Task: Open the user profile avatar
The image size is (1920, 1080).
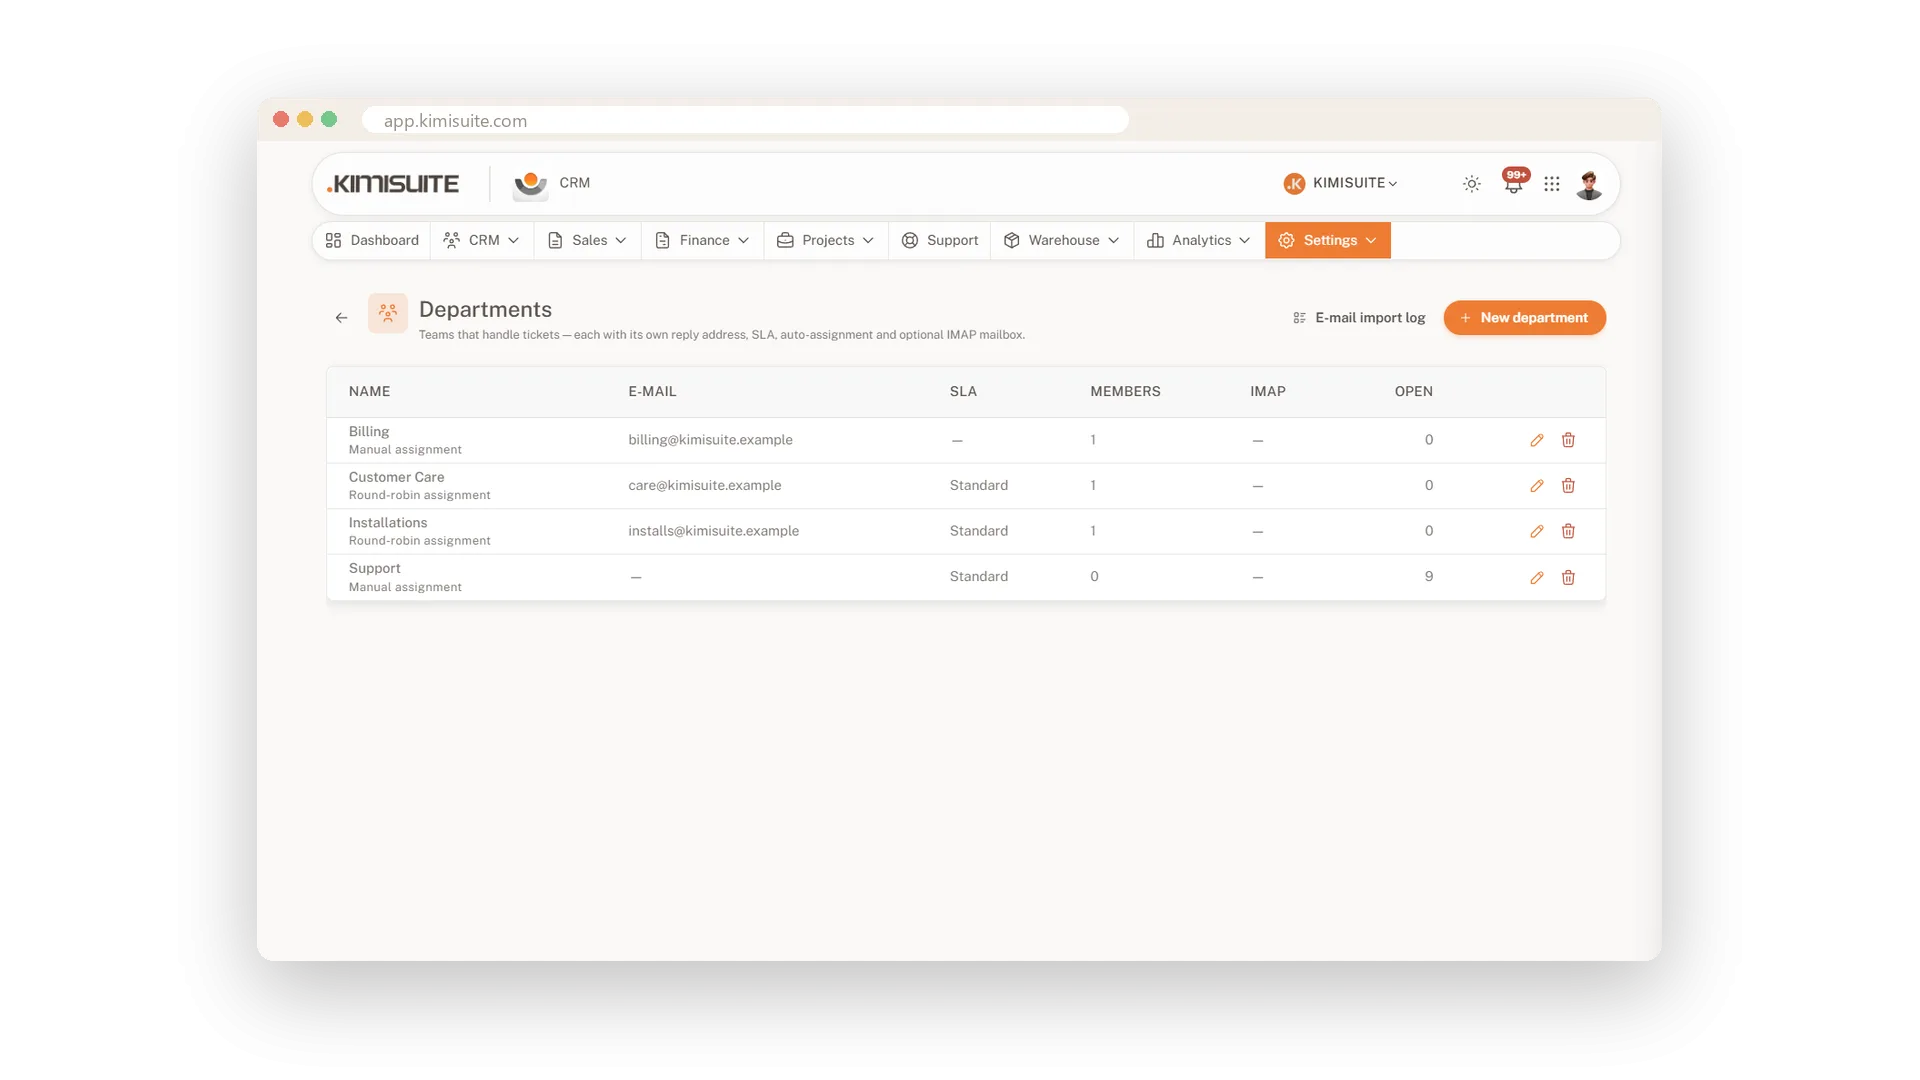Action: pos(1589,184)
